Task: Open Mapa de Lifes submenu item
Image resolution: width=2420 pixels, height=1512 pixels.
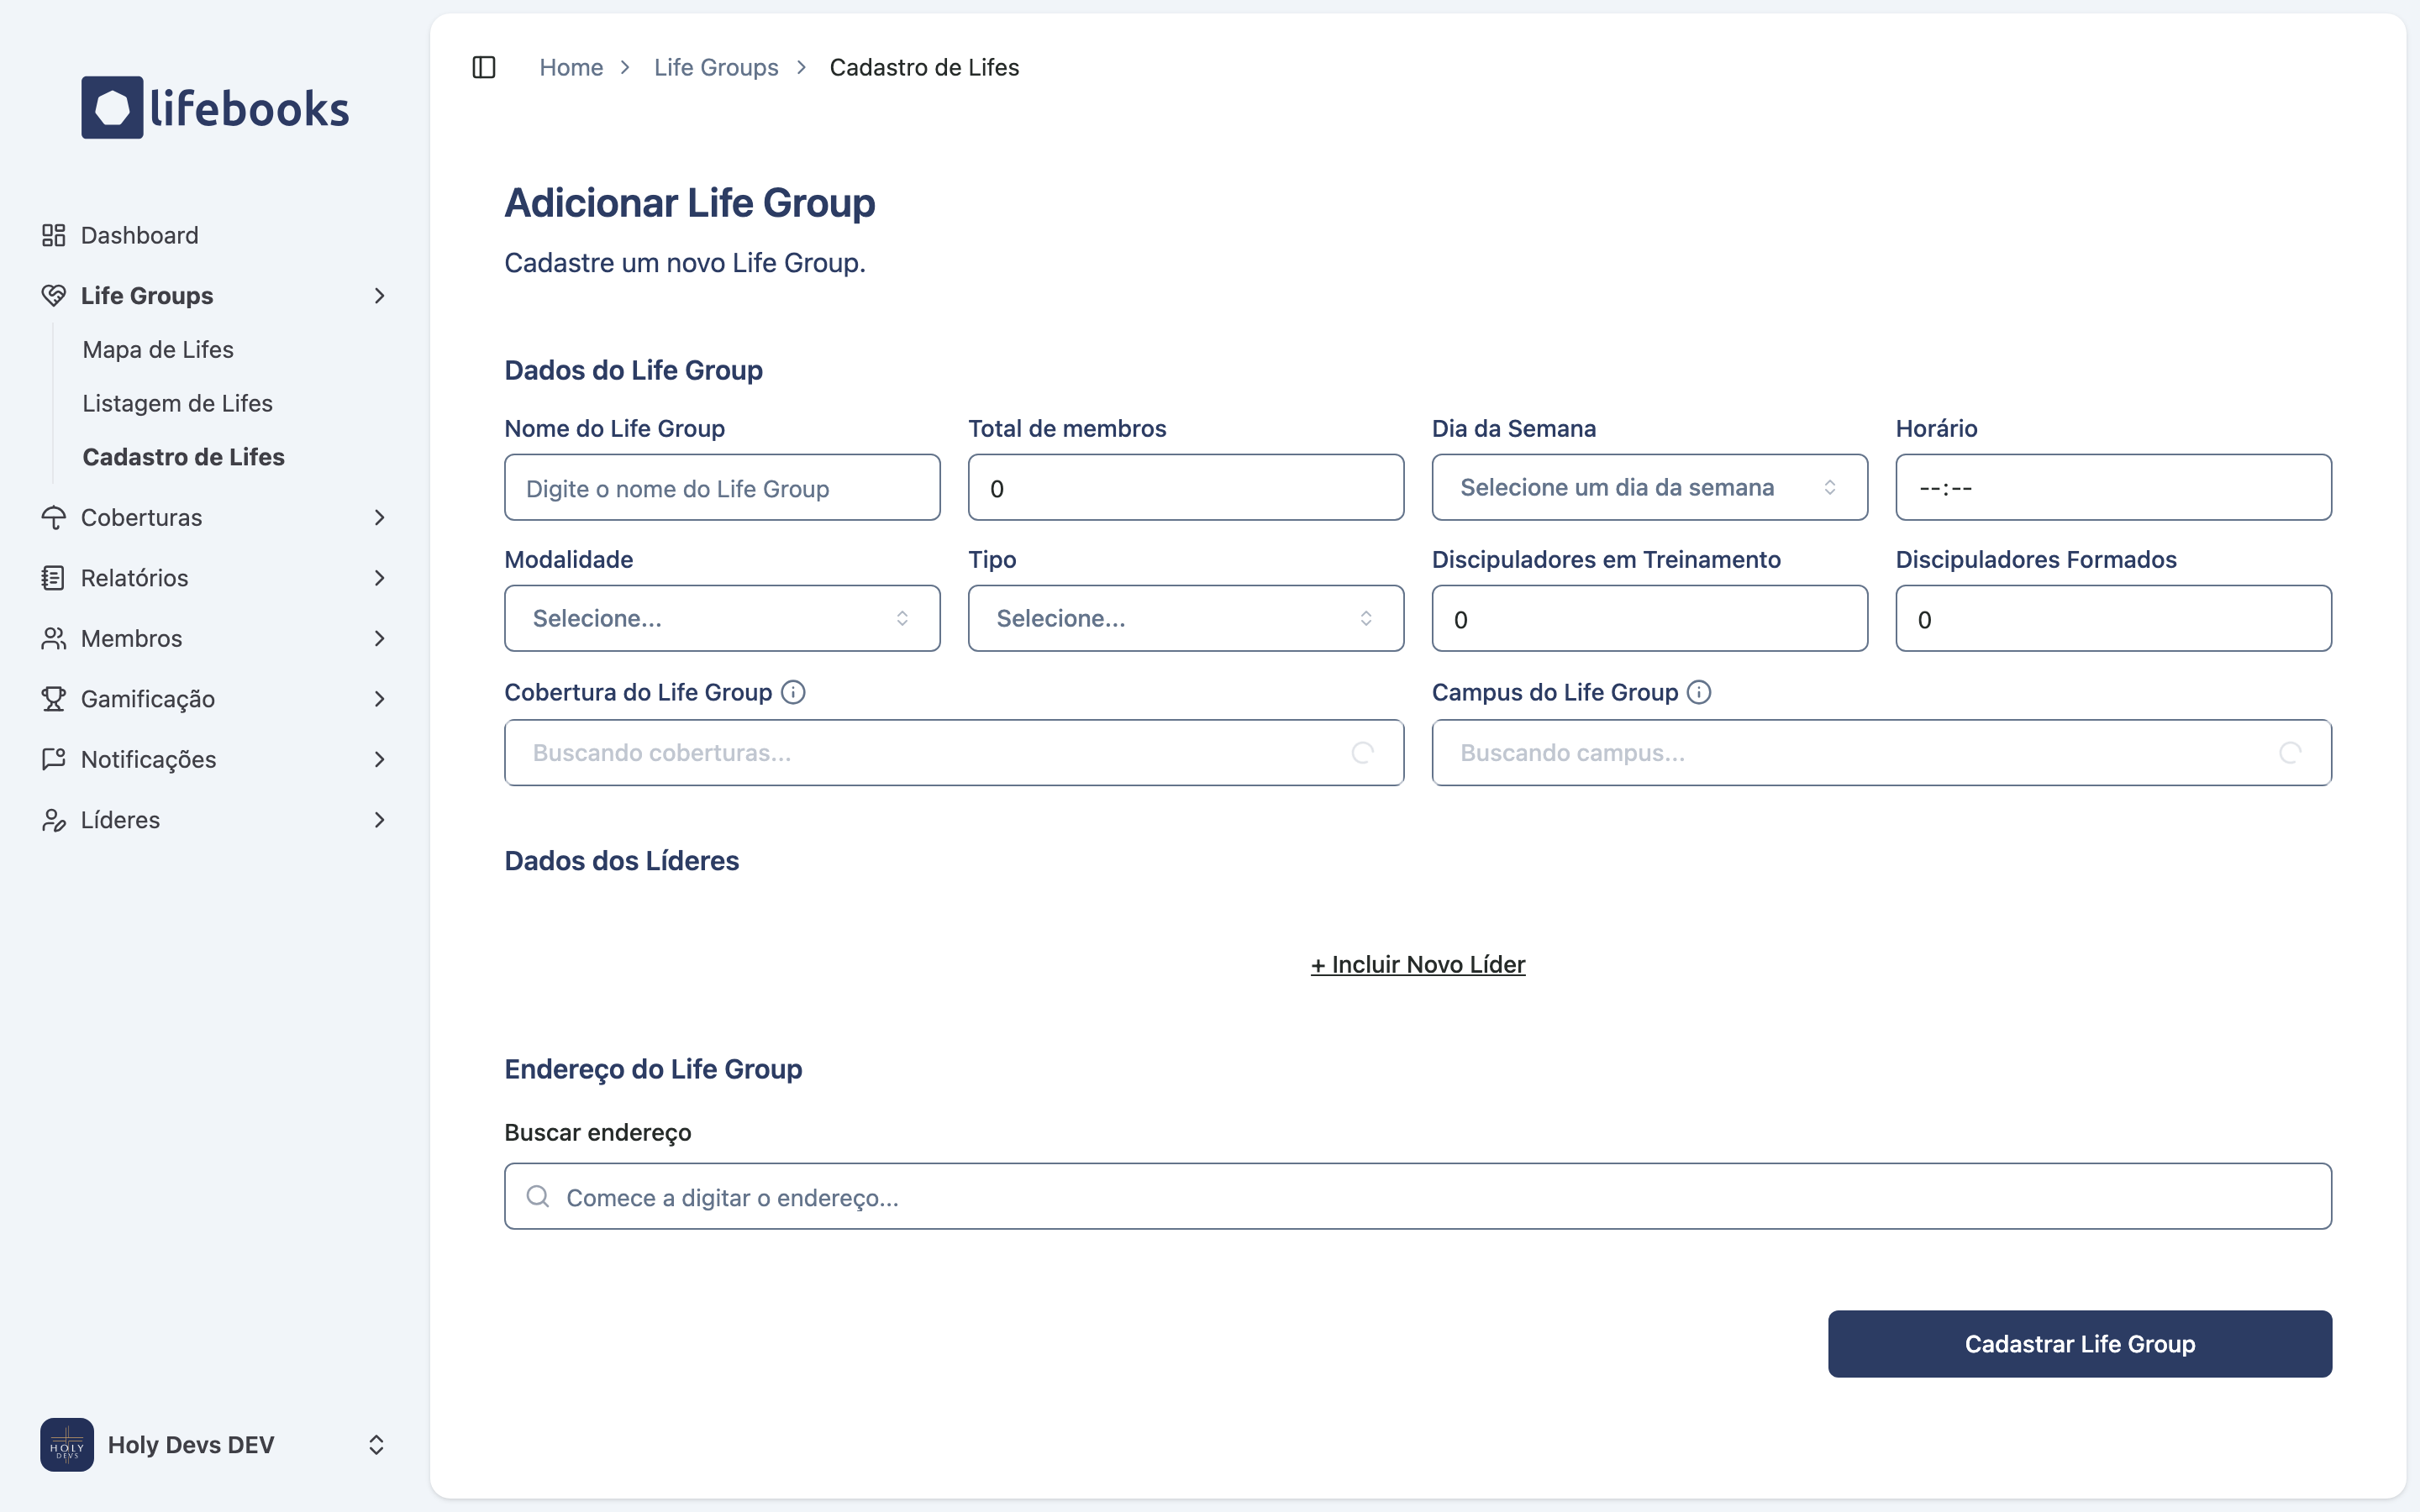Action: pyautogui.click(x=158, y=349)
